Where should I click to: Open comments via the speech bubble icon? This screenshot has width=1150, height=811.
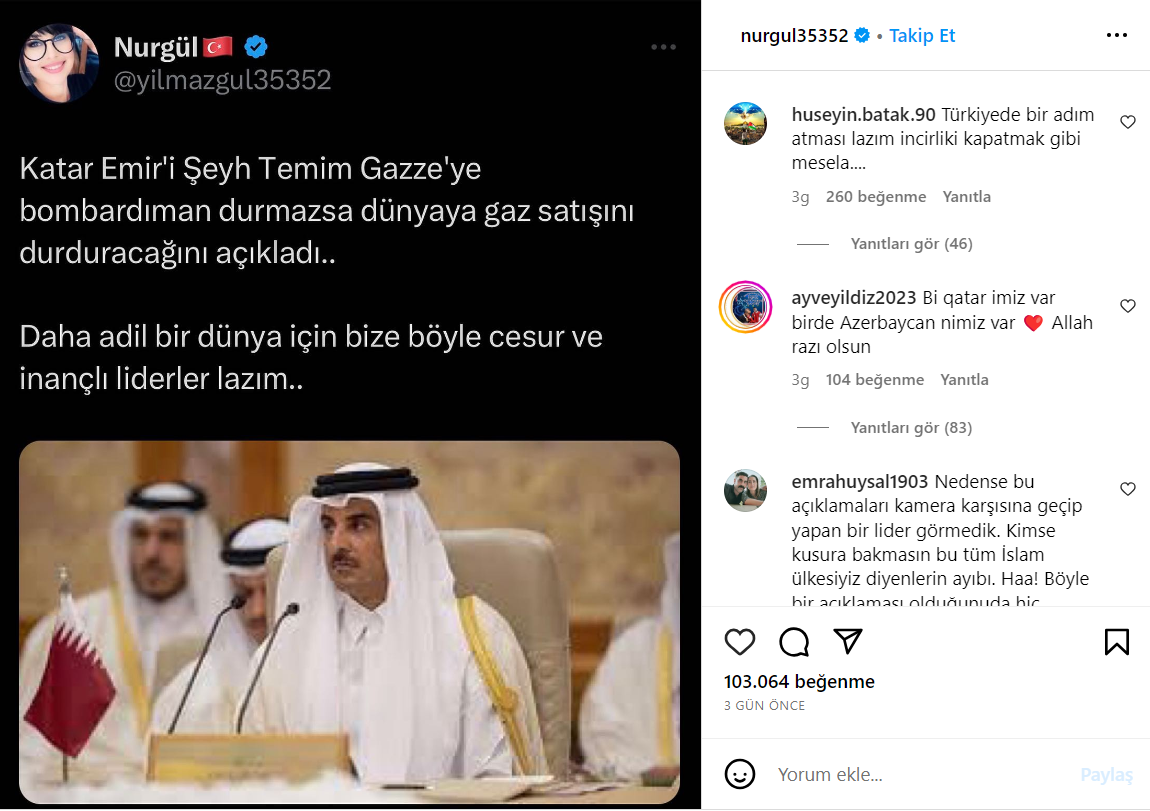pyautogui.click(x=794, y=642)
